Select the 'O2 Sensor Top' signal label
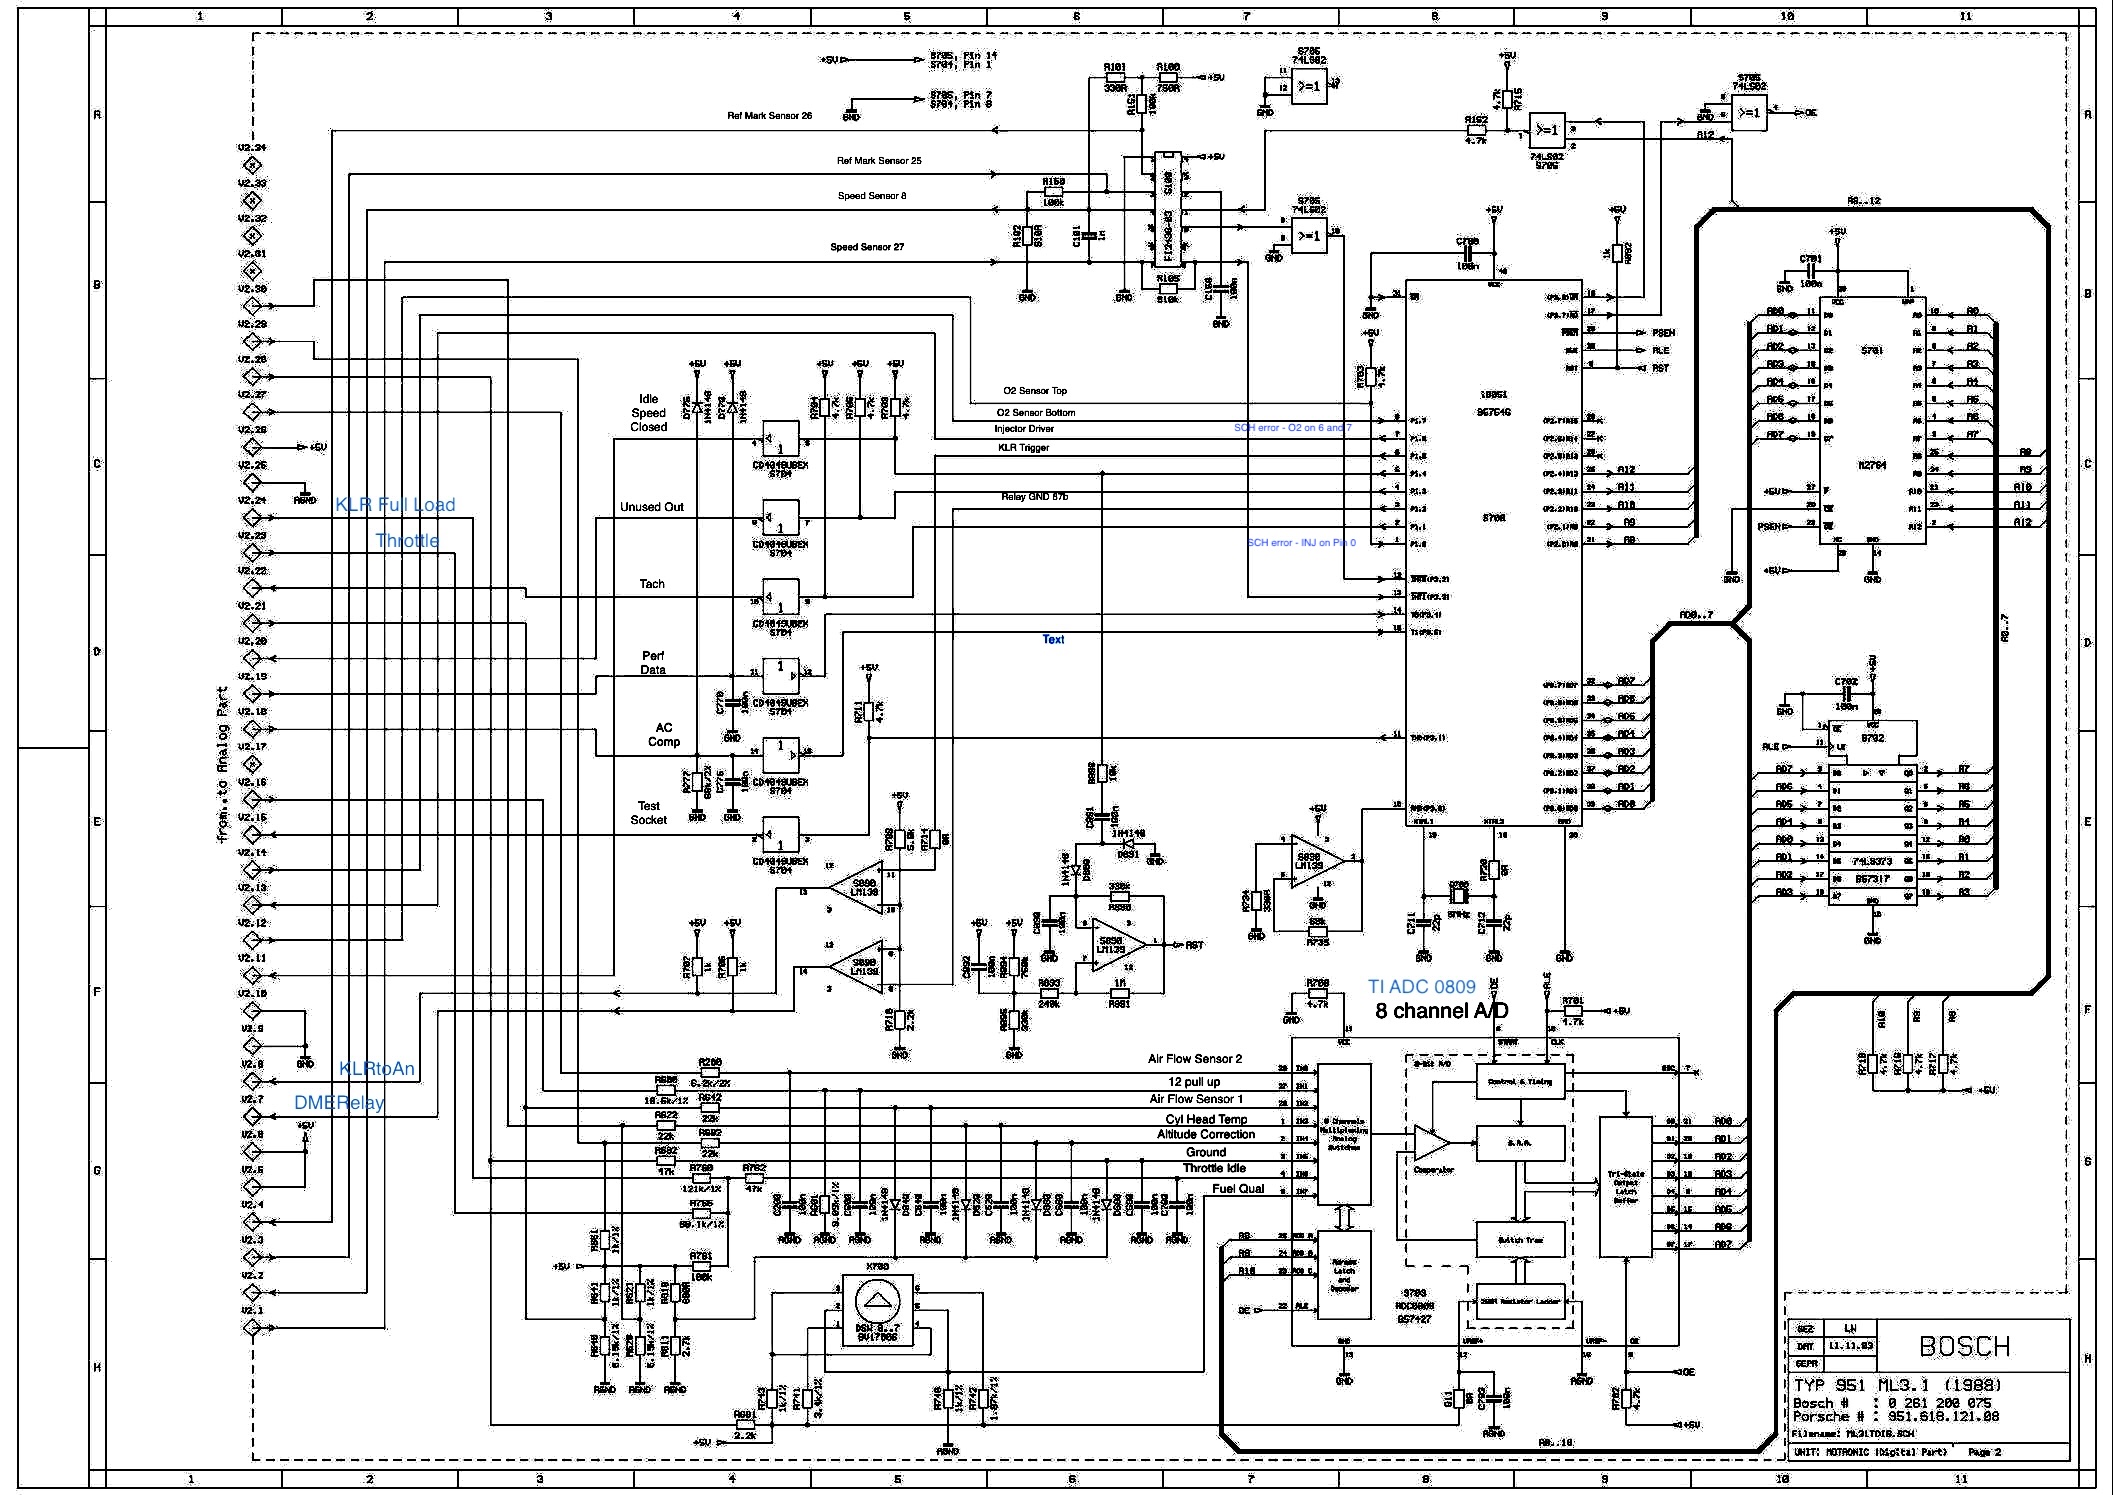The height and width of the screenshot is (1495, 2113). point(1035,391)
